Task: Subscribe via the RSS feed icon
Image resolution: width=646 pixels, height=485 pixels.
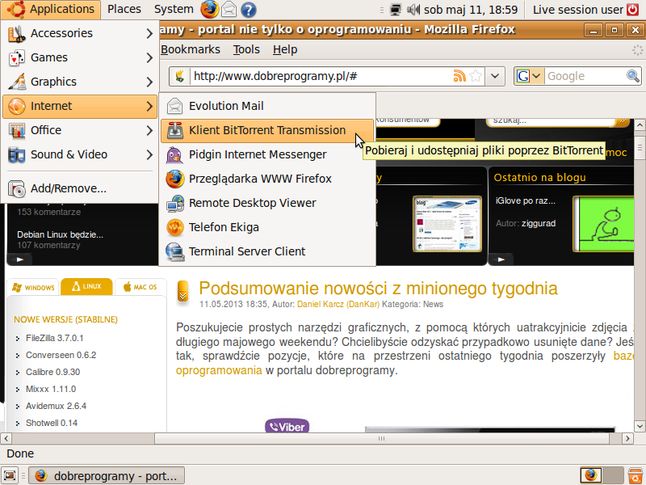Action: tap(459, 76)
